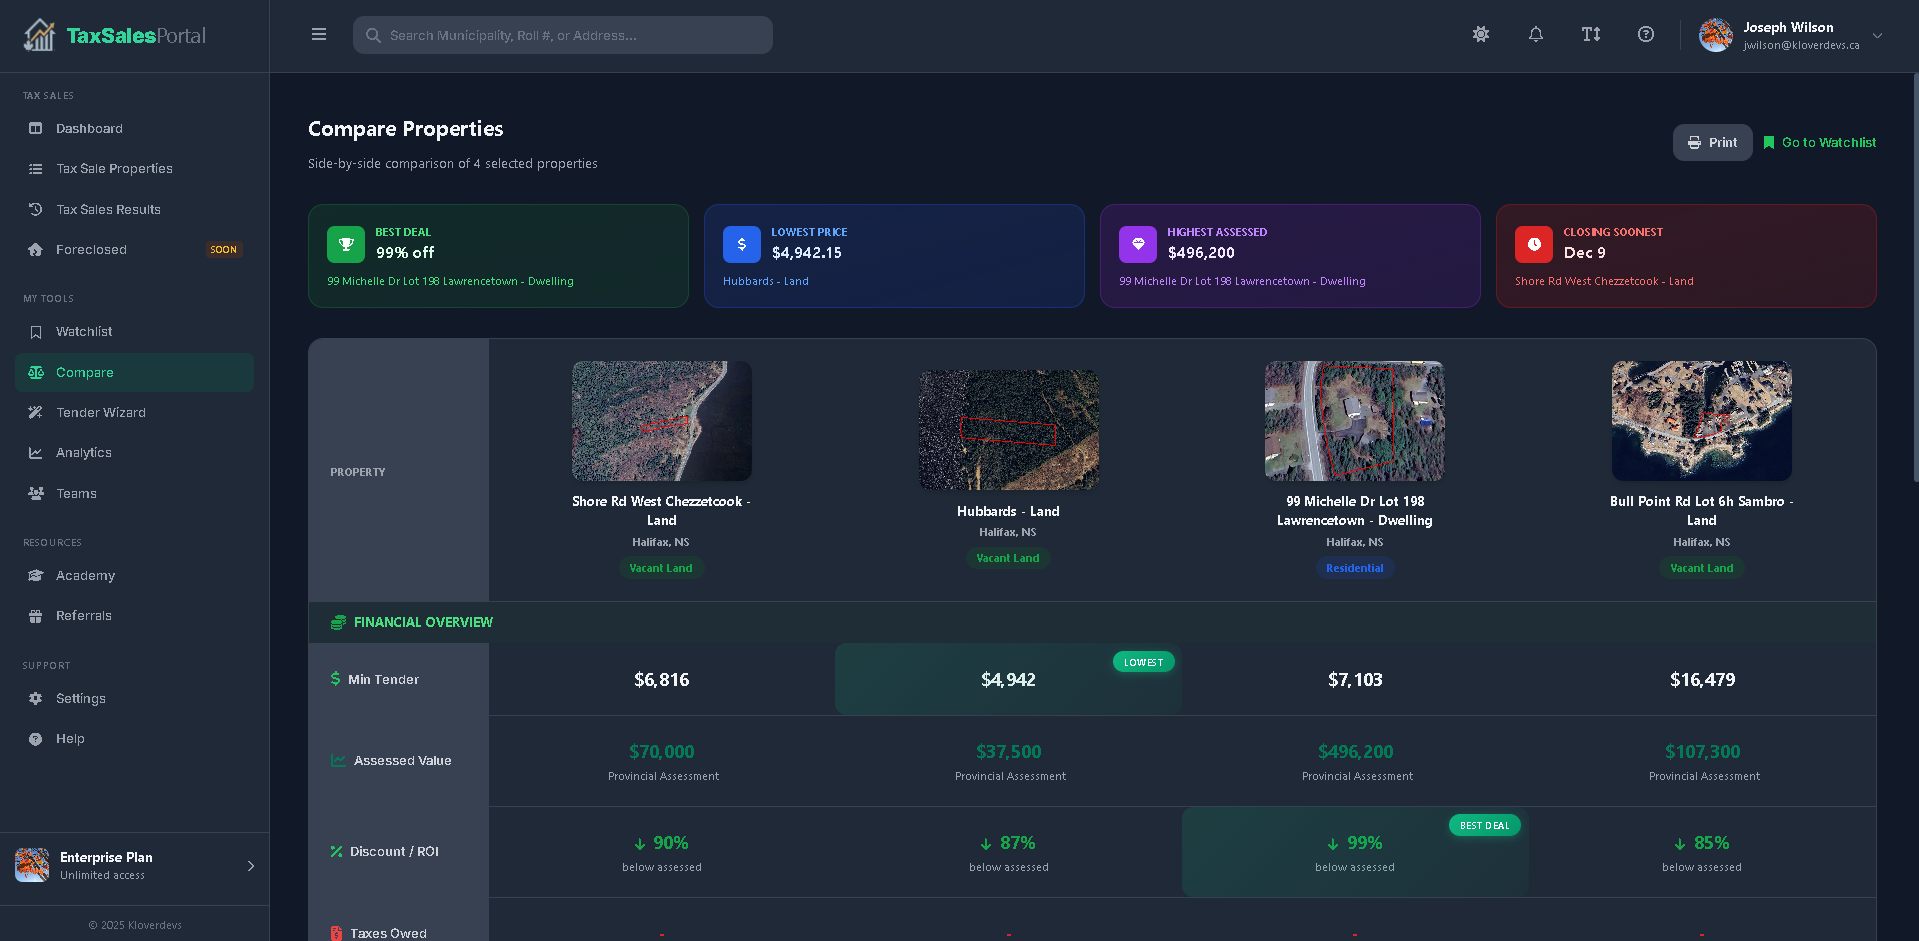Image resolution: width=1919 pixels, height=941 pixels.
Task: Open the help question-mark icon
Action: tap(1646, 34)
